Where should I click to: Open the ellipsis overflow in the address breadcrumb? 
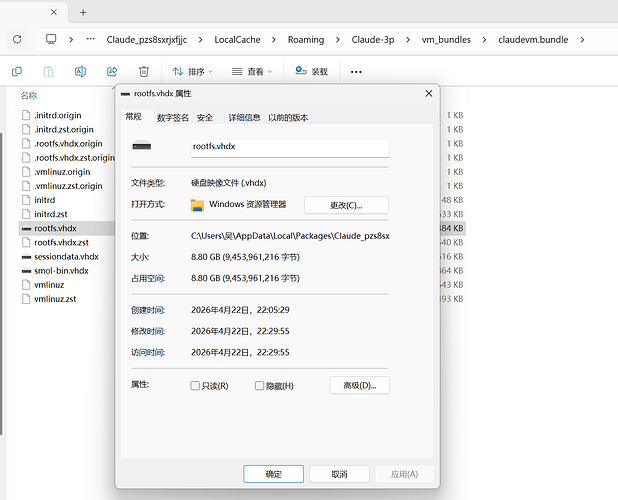click(91, 39)
